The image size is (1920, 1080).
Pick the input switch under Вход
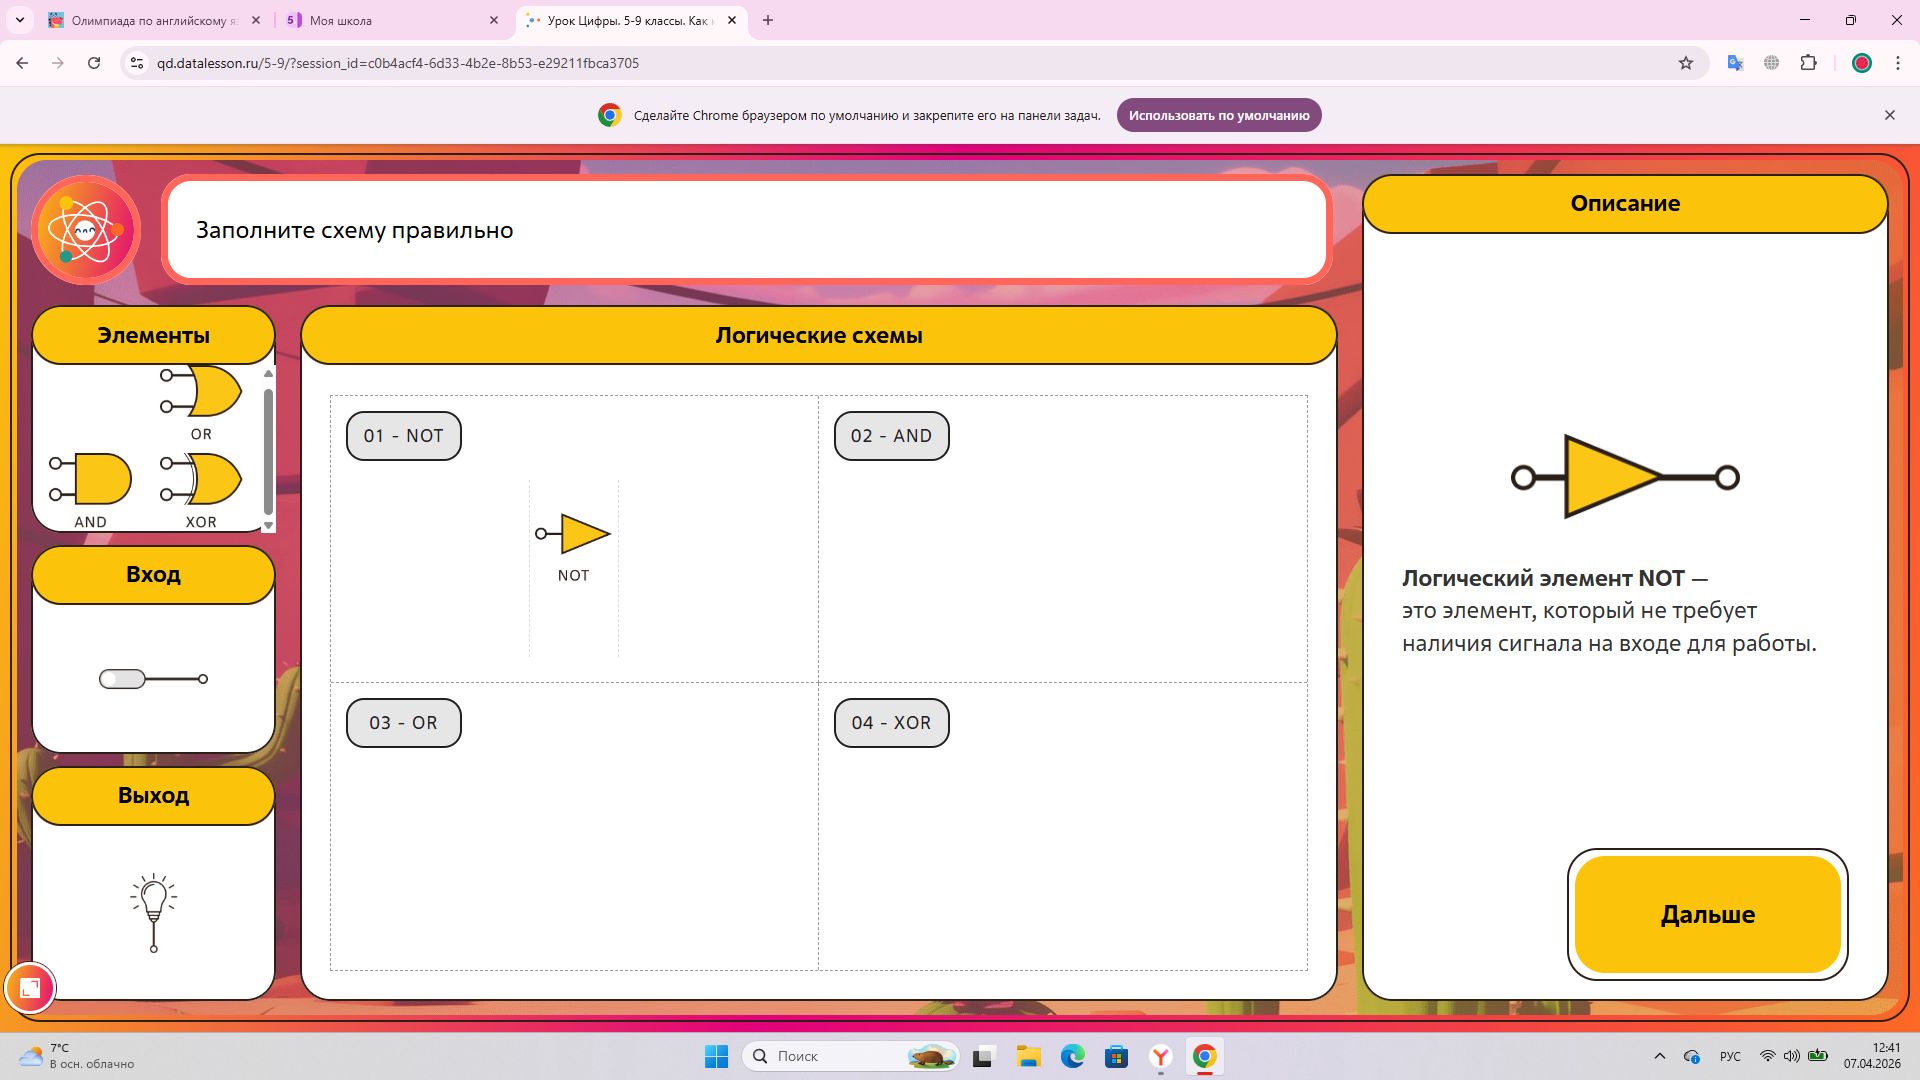tap(153, 679)
